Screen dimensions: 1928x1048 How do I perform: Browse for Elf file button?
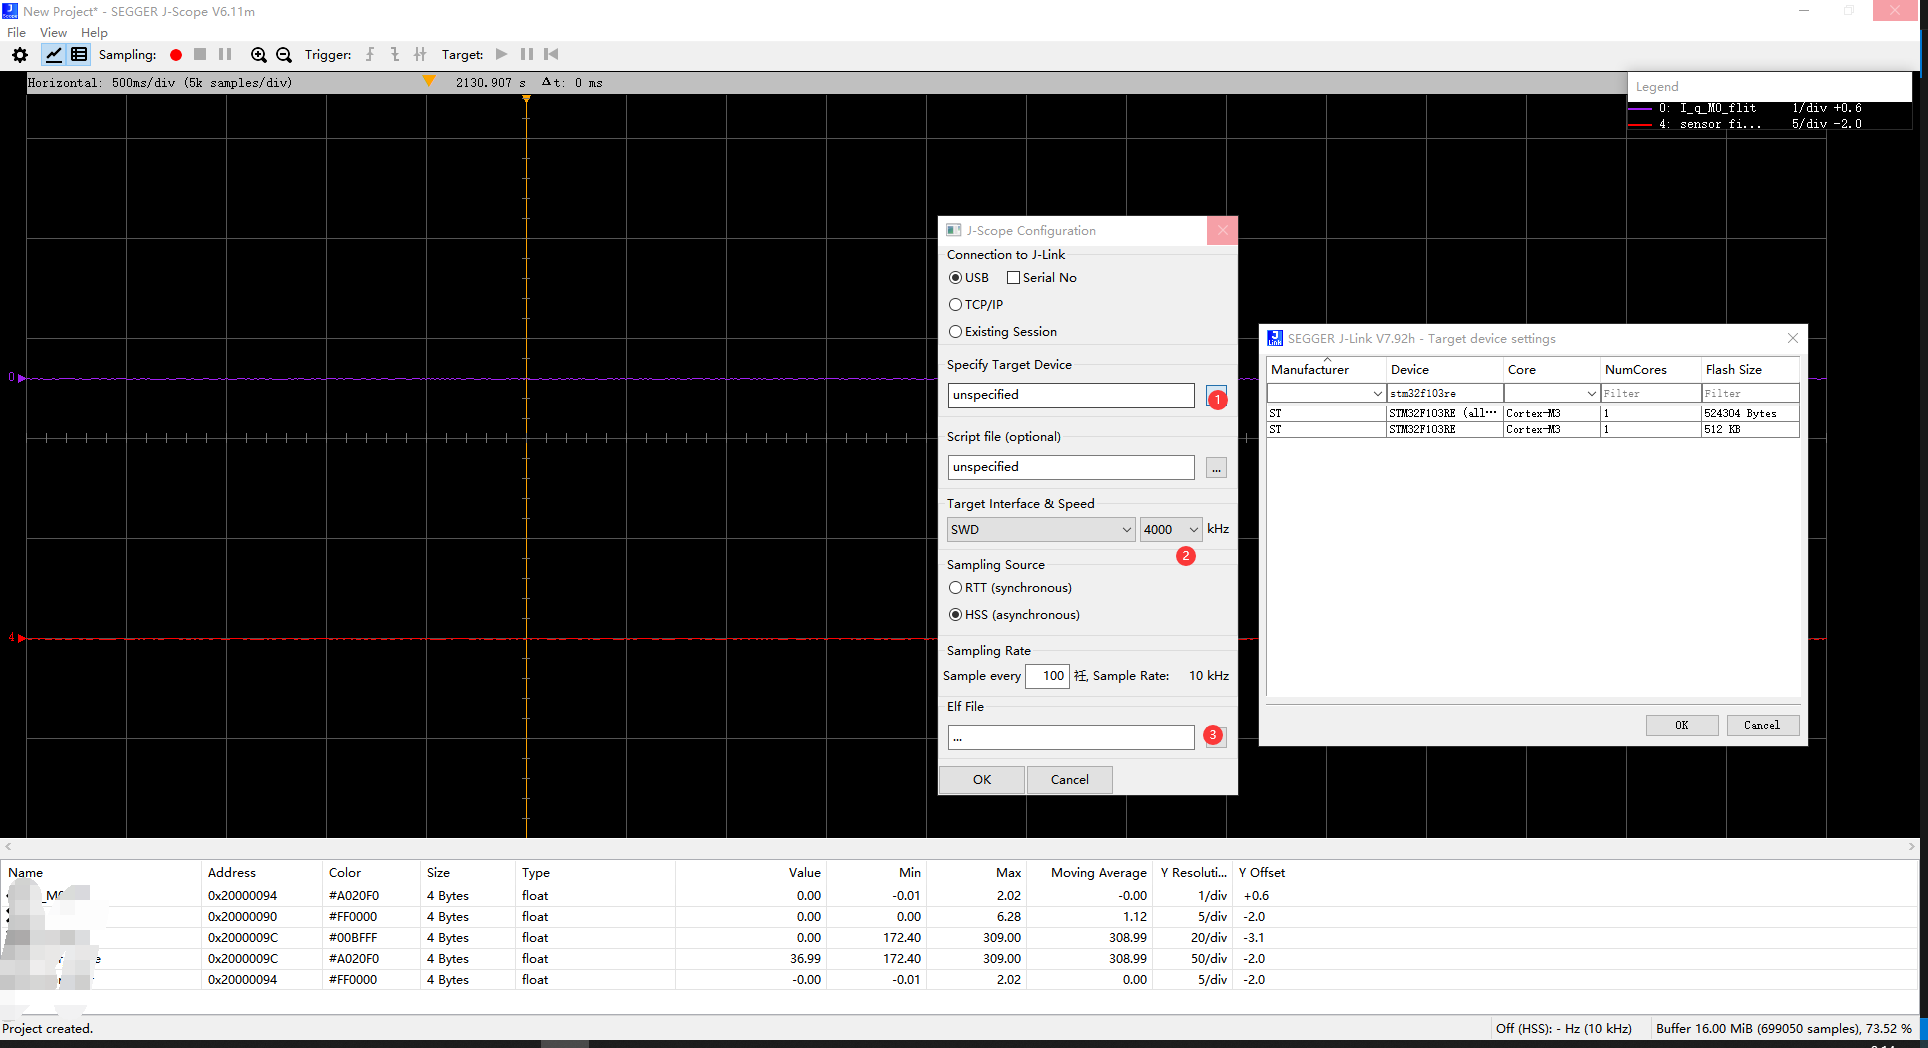click(1216, 737)
